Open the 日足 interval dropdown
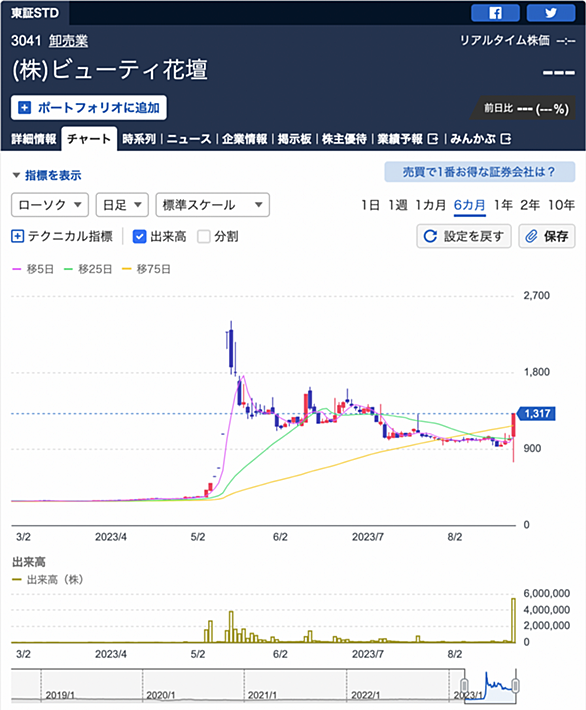 tap(122, 205)
